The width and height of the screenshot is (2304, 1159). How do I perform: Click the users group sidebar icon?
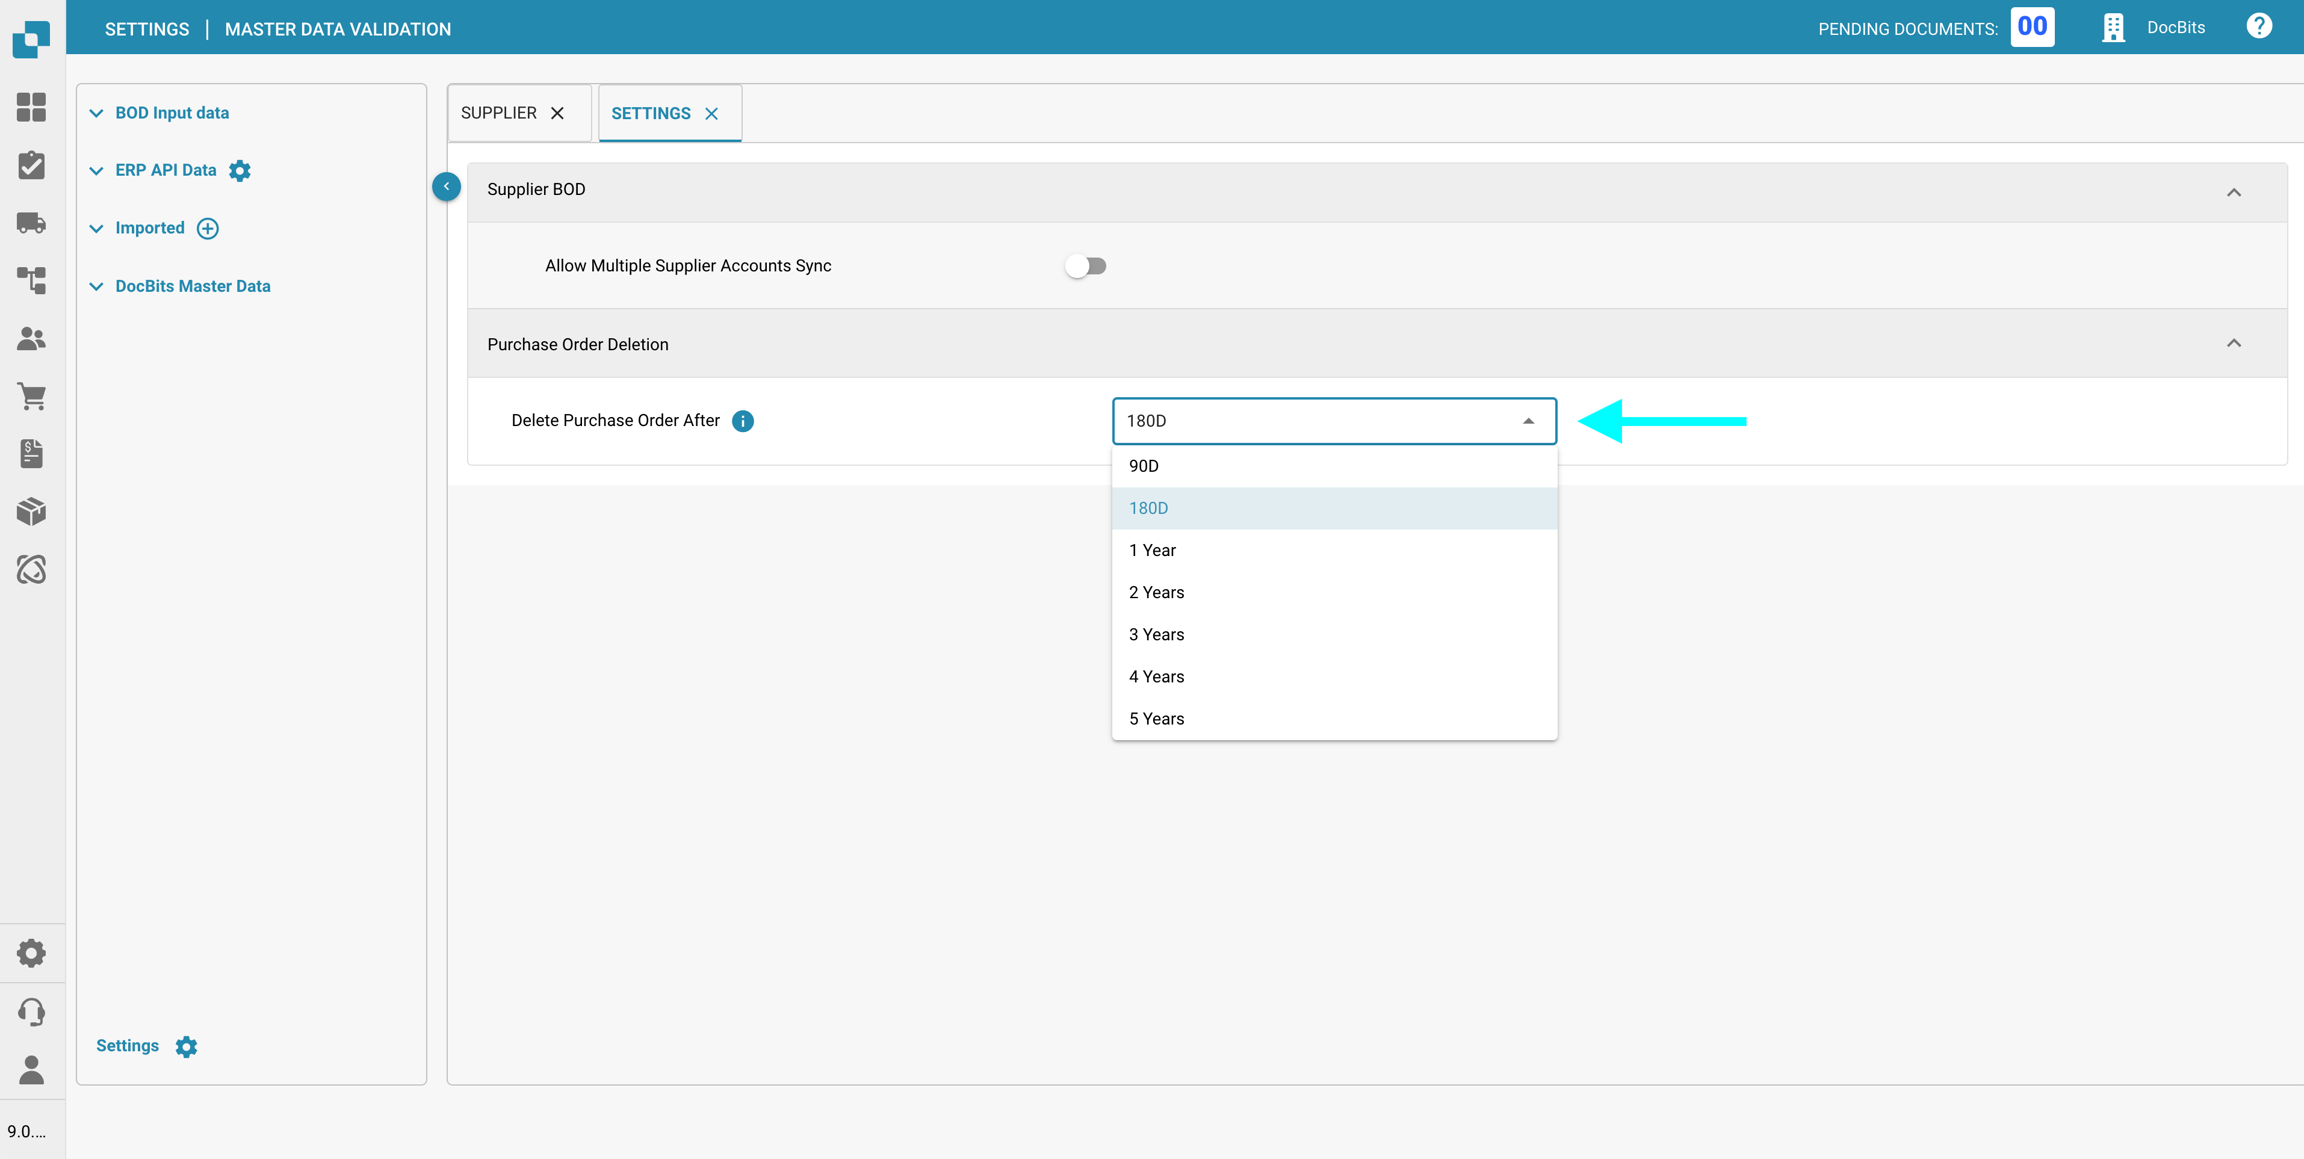tap(31, 339)
